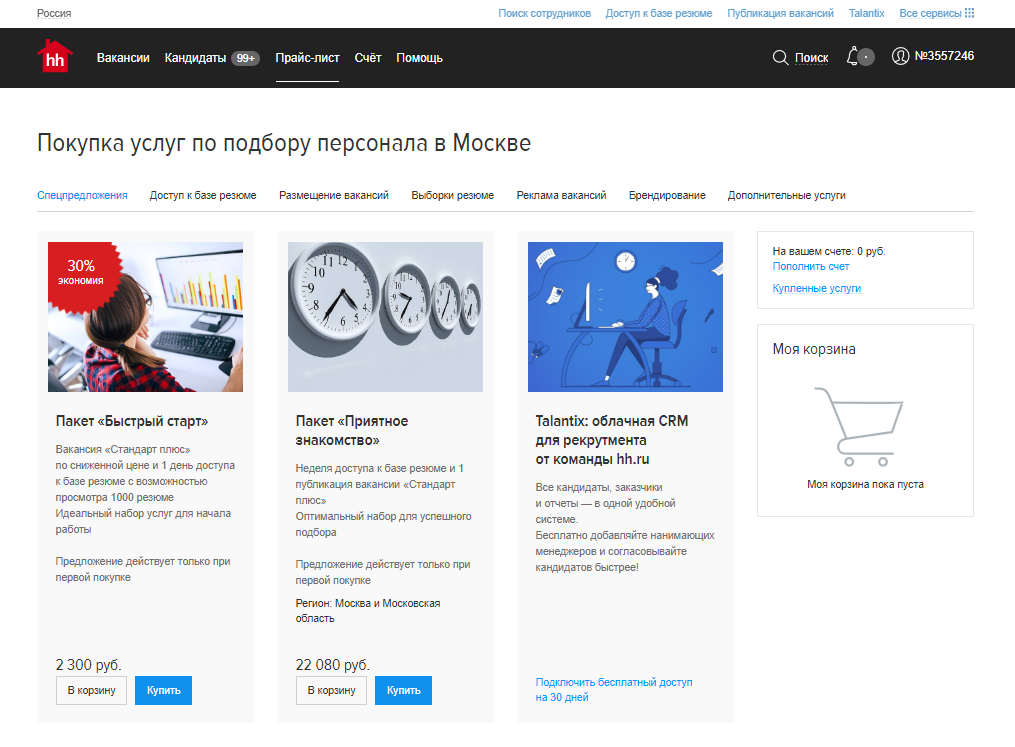Click Быстрый старт package image
This screenshot has height=747, width=1015.
[145, 317]
